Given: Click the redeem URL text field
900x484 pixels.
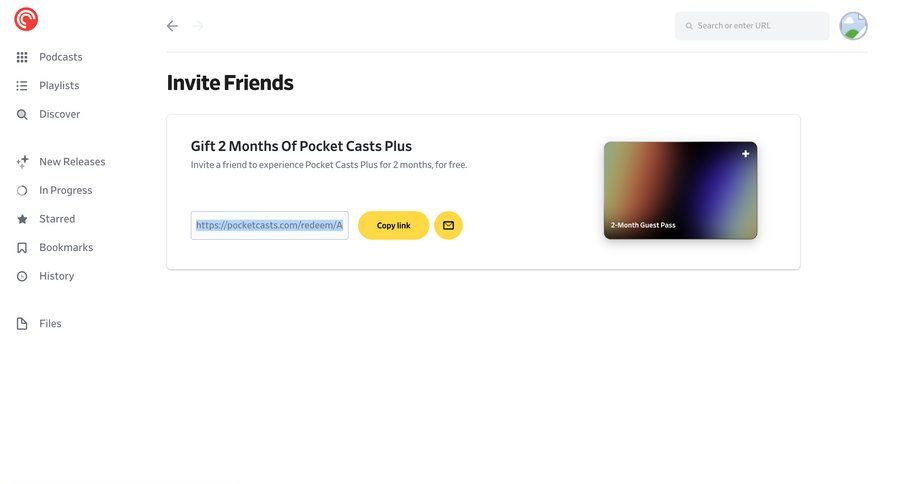Looking at the screenshot, I should [x=269, y=225].
